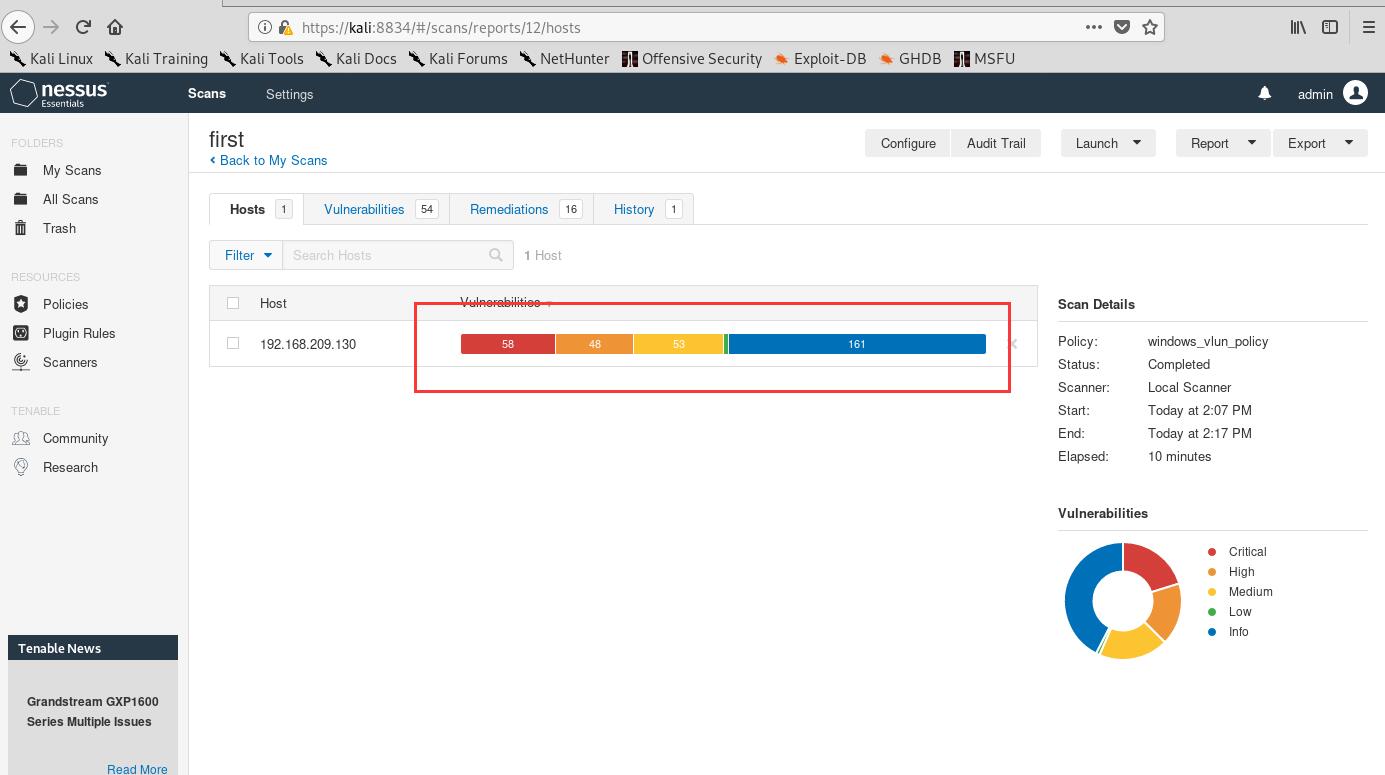
Task: Expand the Export dropdown
Action: point(1320,143)
